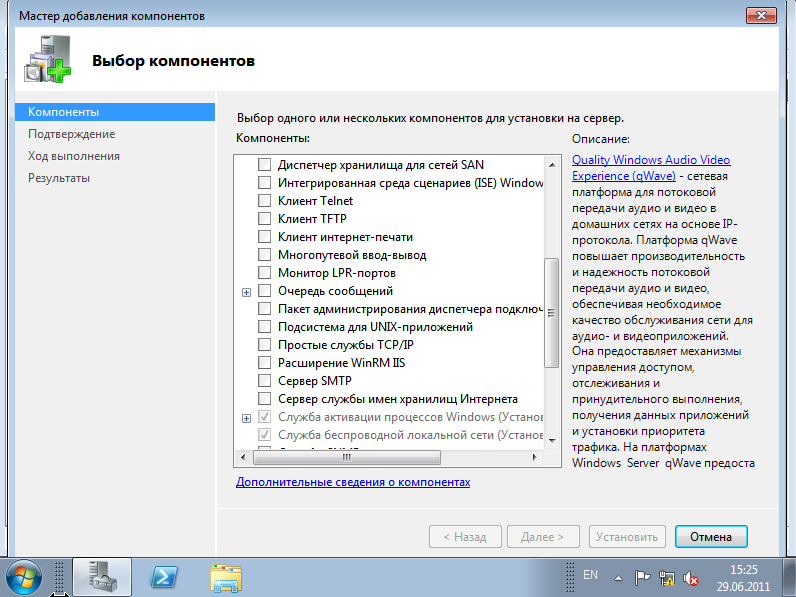Image resolution: width=796 pixels, height=597 pixels.
Task: Open the taskbar clock showing 15:25
Action: click(743, 578)
